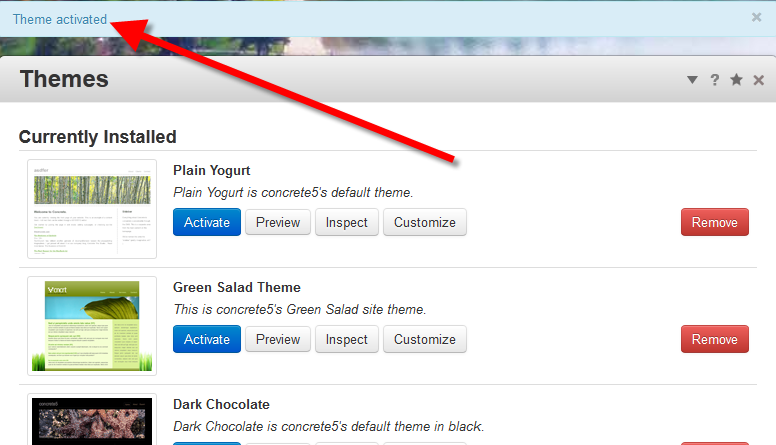This screenshot has width=776, height=445.
Task: Bookmark Themes page with the star icon
Action: tap(736, 80)
